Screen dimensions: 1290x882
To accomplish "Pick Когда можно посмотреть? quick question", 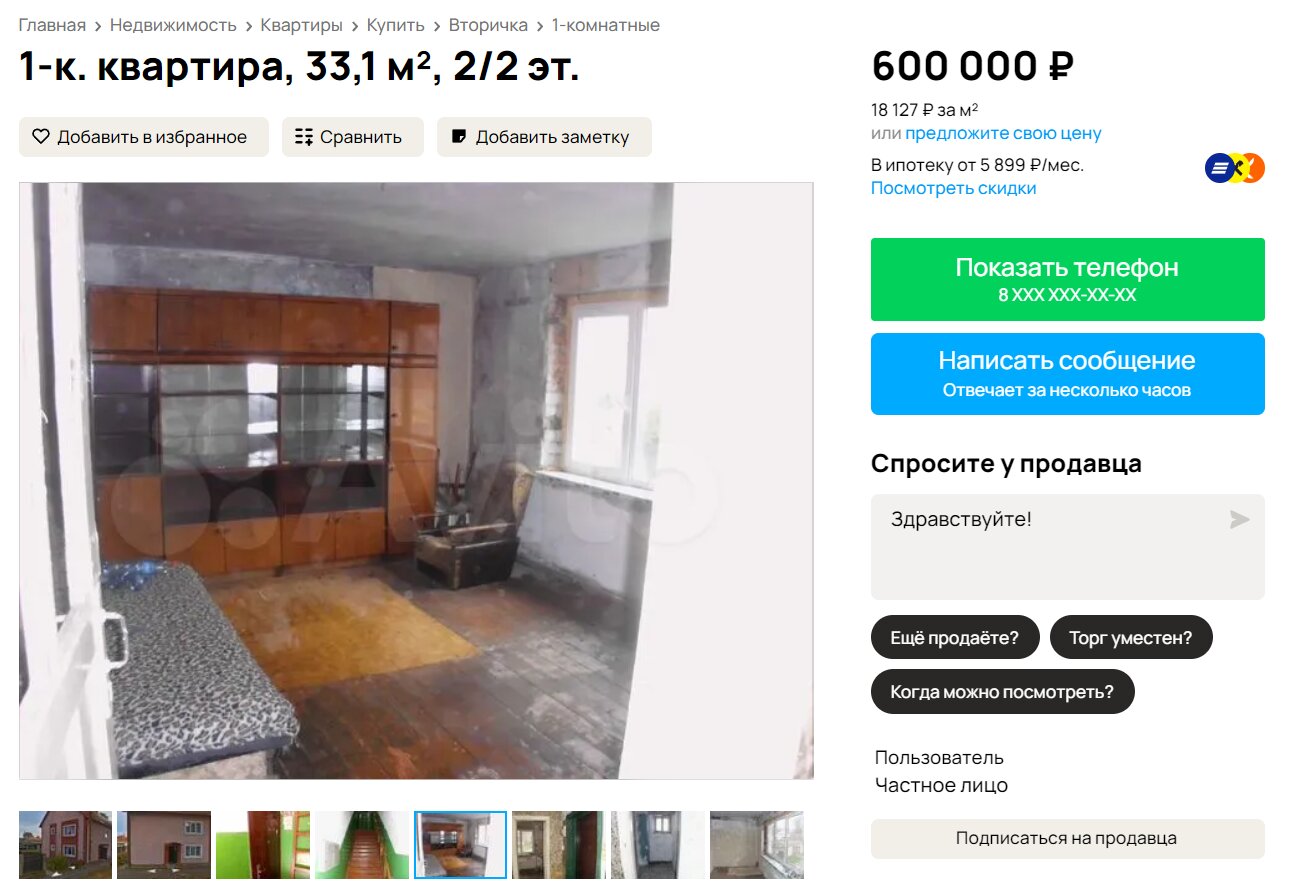I will coord(1002,692).
